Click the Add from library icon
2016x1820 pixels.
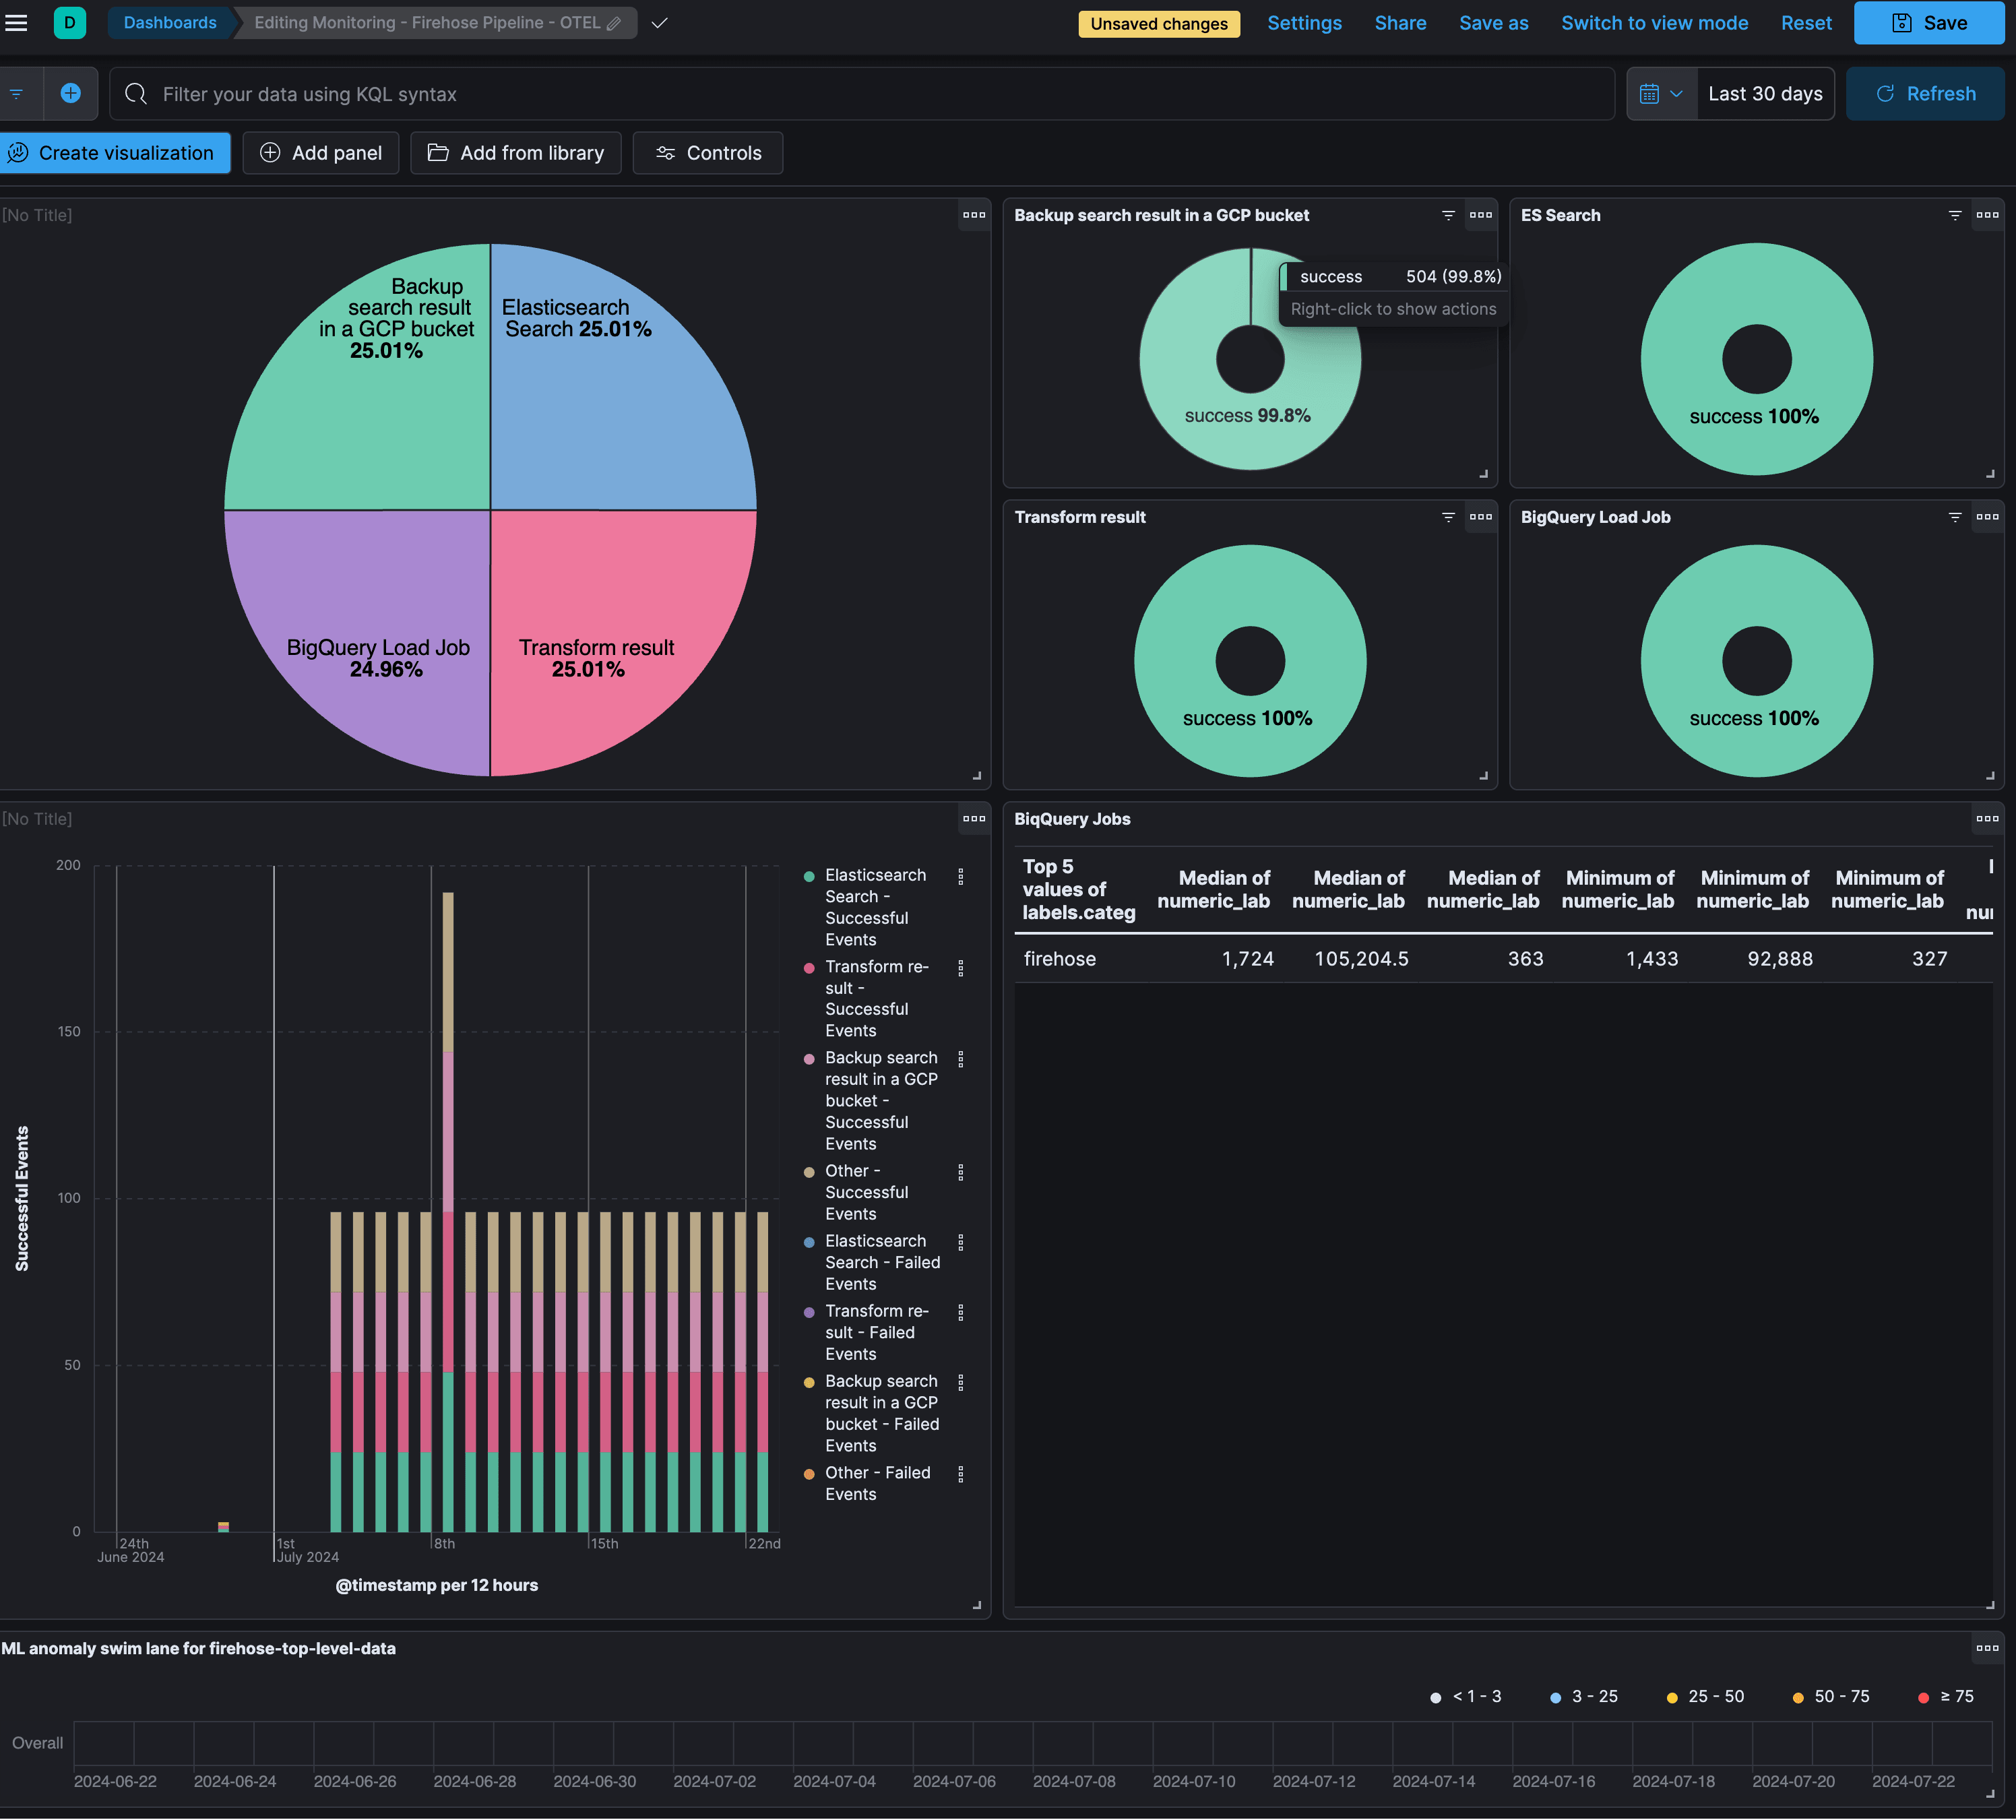tap(437, 153)
